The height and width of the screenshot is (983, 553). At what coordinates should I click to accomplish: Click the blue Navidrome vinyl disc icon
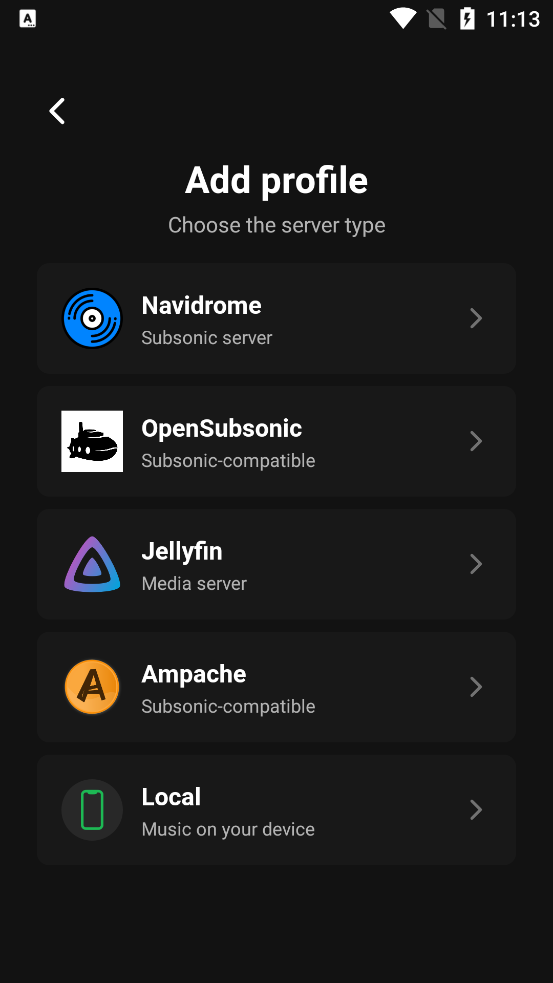[92, 318]
